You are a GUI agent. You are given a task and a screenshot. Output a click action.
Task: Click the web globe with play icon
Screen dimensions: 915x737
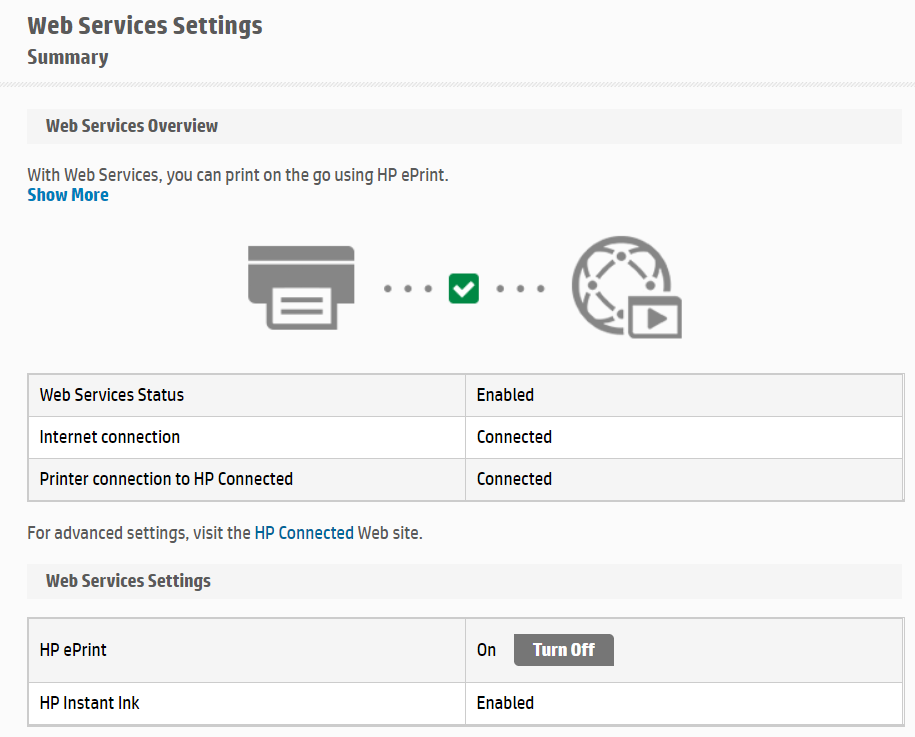627,287
